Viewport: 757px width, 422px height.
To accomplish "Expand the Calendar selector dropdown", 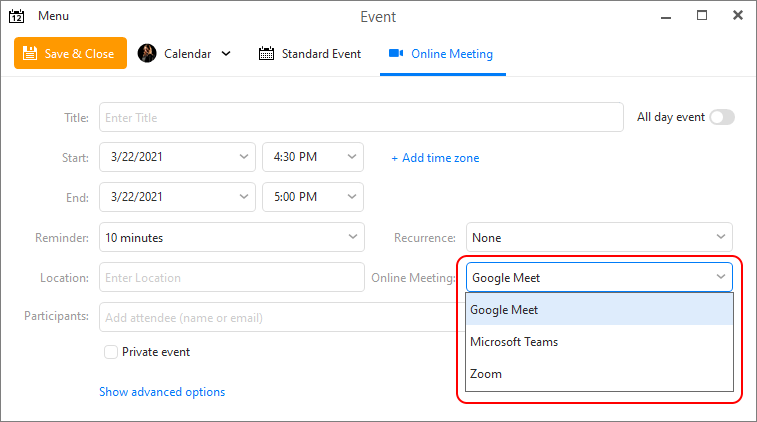I will coord(226,54).
